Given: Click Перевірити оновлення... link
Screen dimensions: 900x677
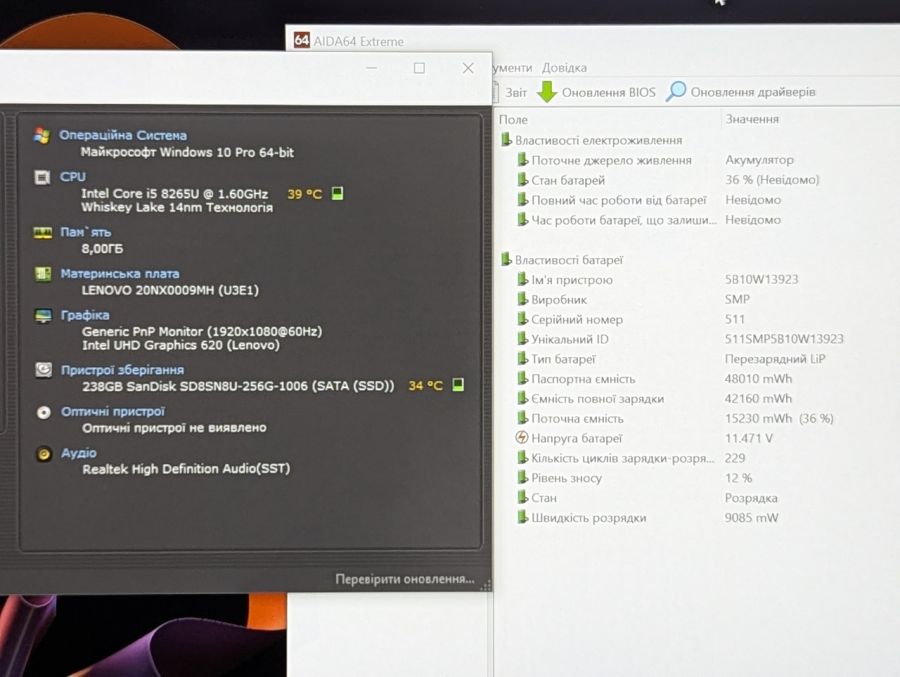Looking at the screenshot, I should click(x=405, y=579).
